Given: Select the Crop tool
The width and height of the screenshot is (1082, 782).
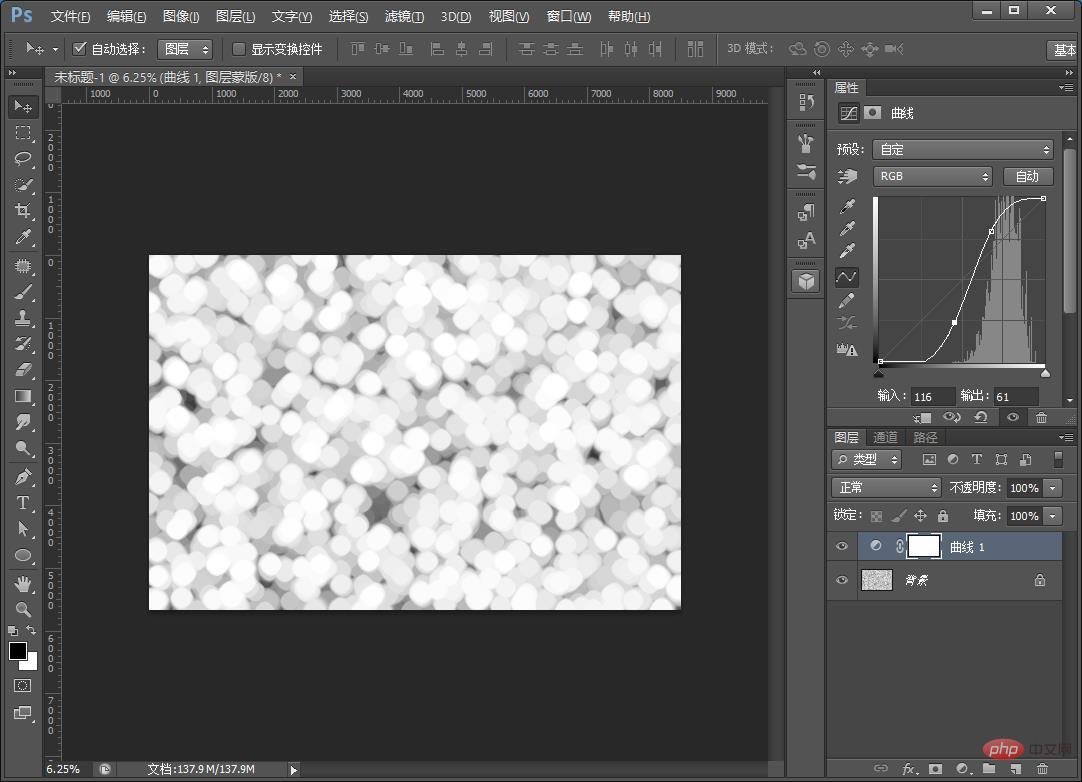Looking at the screenshot, I should tap(23, 210).
